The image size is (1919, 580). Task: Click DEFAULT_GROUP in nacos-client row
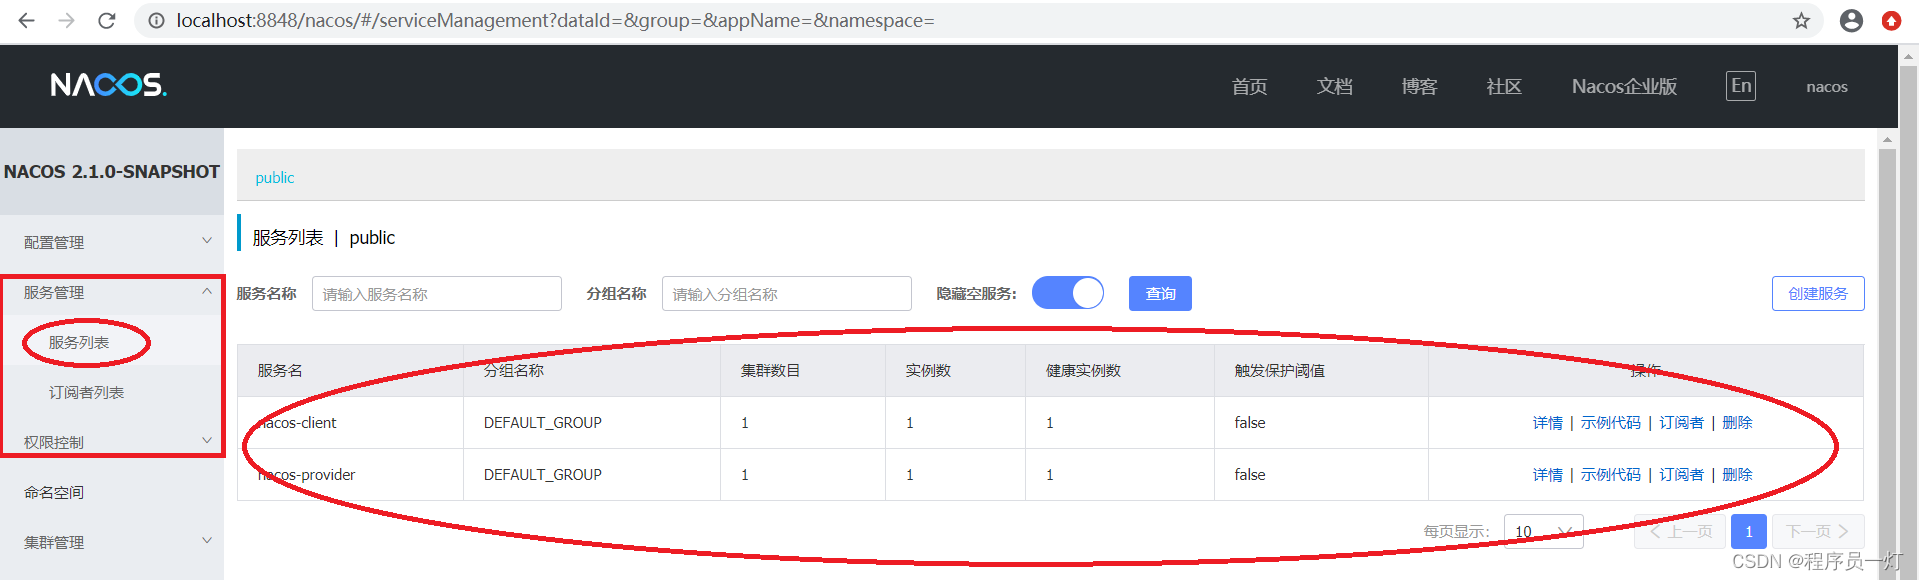point(543,422)
